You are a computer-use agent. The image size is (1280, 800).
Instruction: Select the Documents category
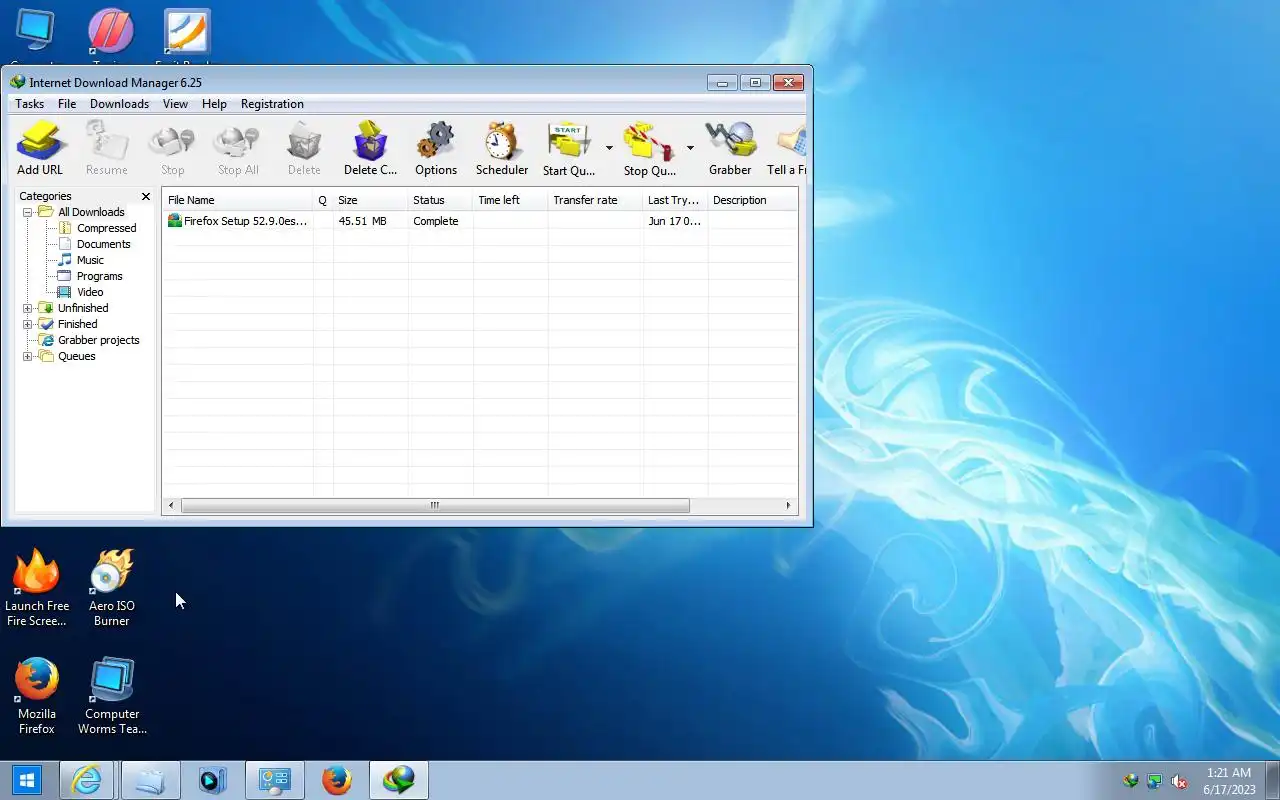pos(103,244)
